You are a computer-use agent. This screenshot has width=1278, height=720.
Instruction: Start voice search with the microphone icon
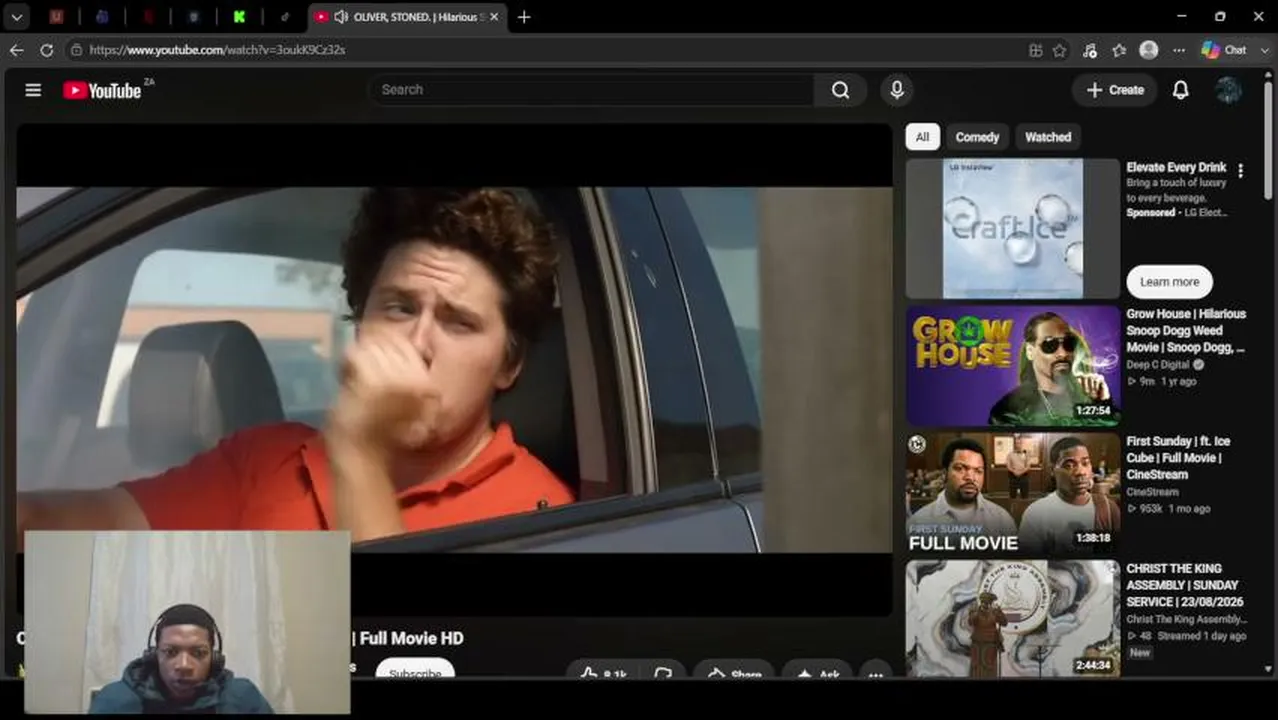(897, 90)
